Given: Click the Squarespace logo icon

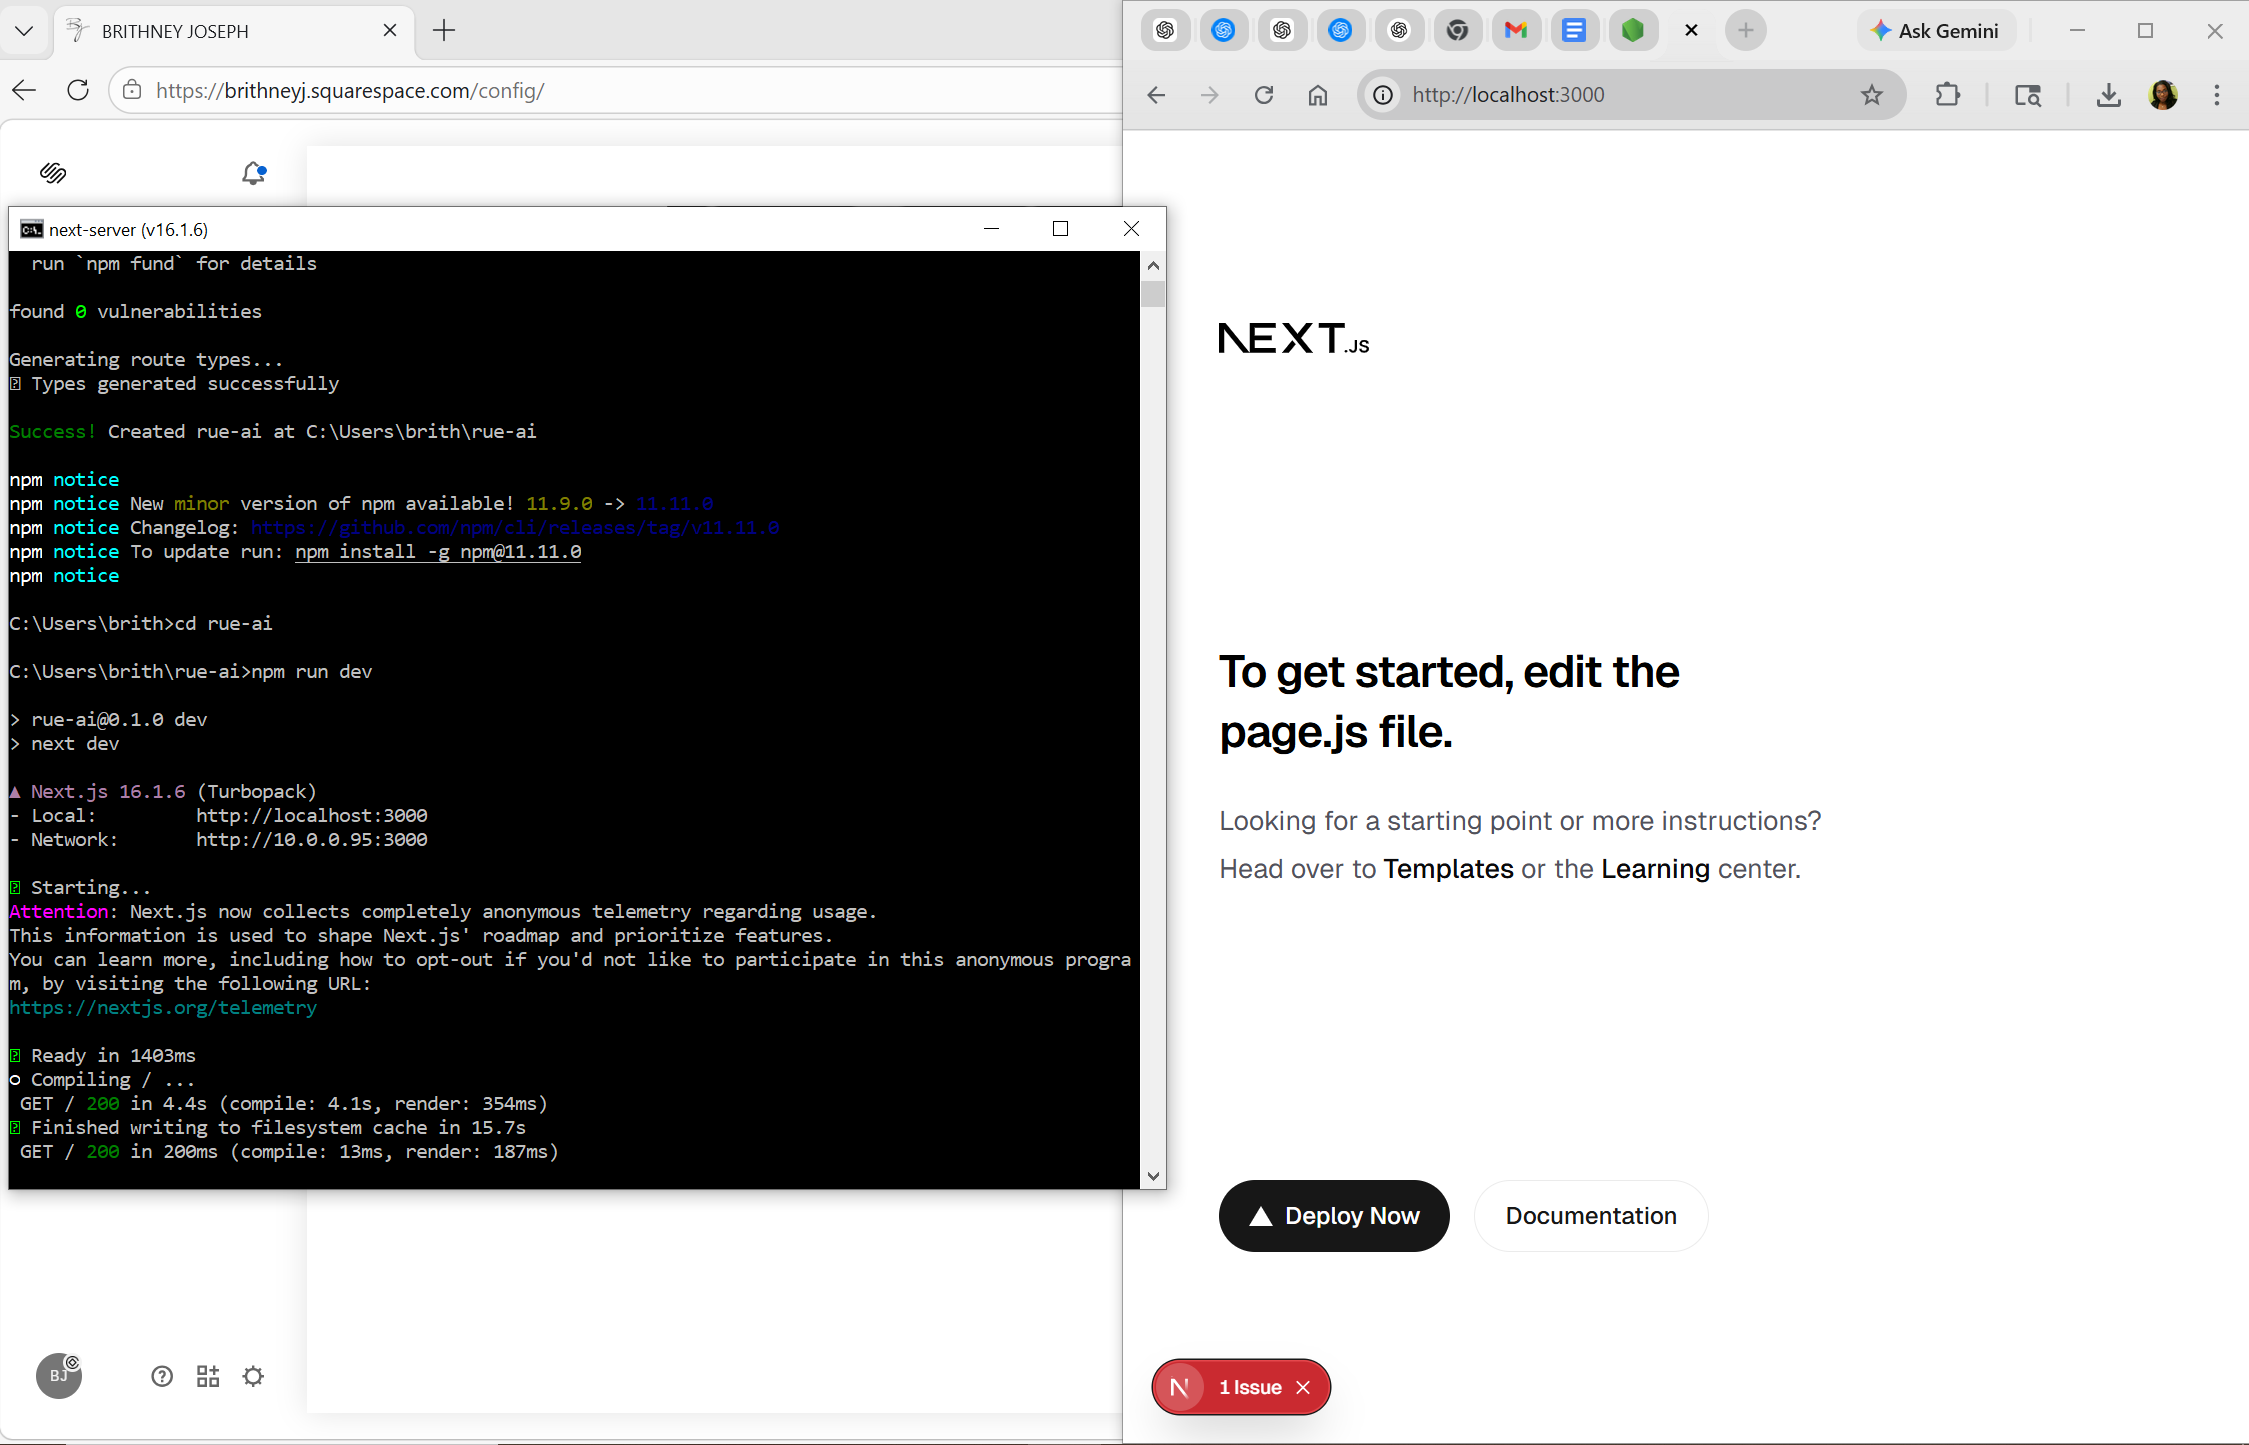Looking at the screenshot, I should pos(53,173).
